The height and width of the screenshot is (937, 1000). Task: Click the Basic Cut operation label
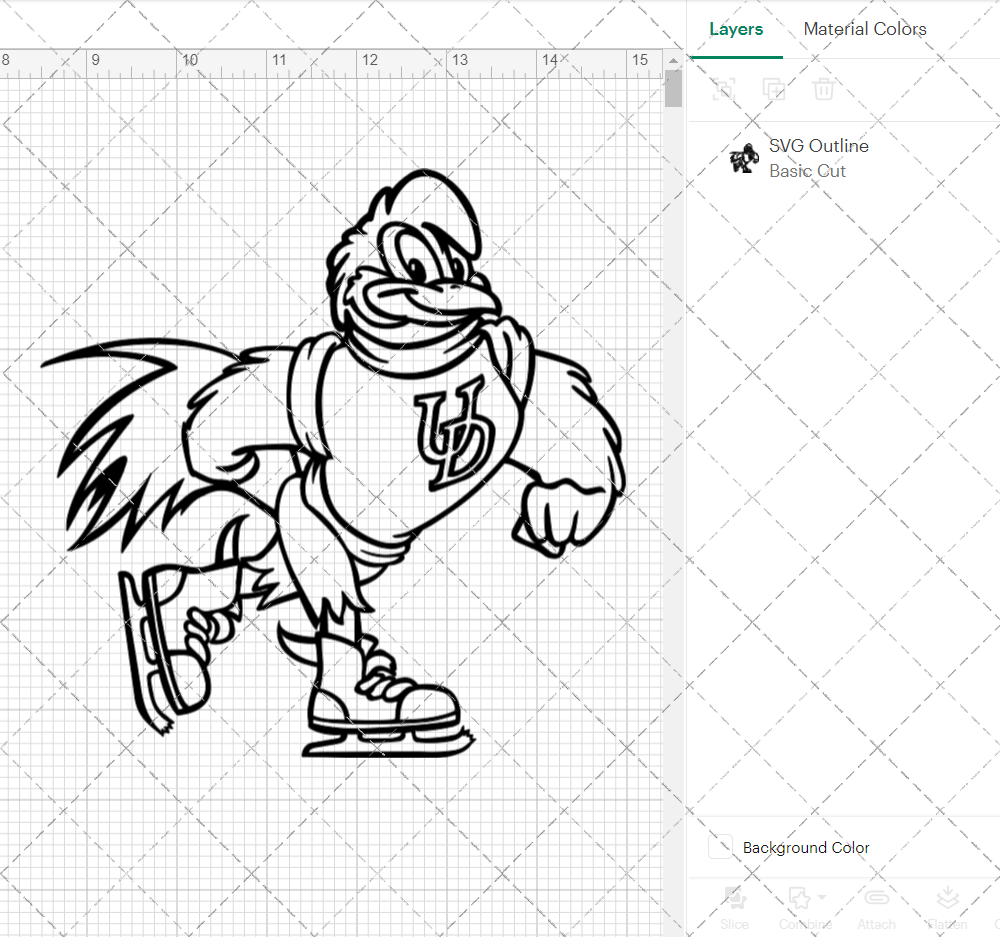pos(807,171)
